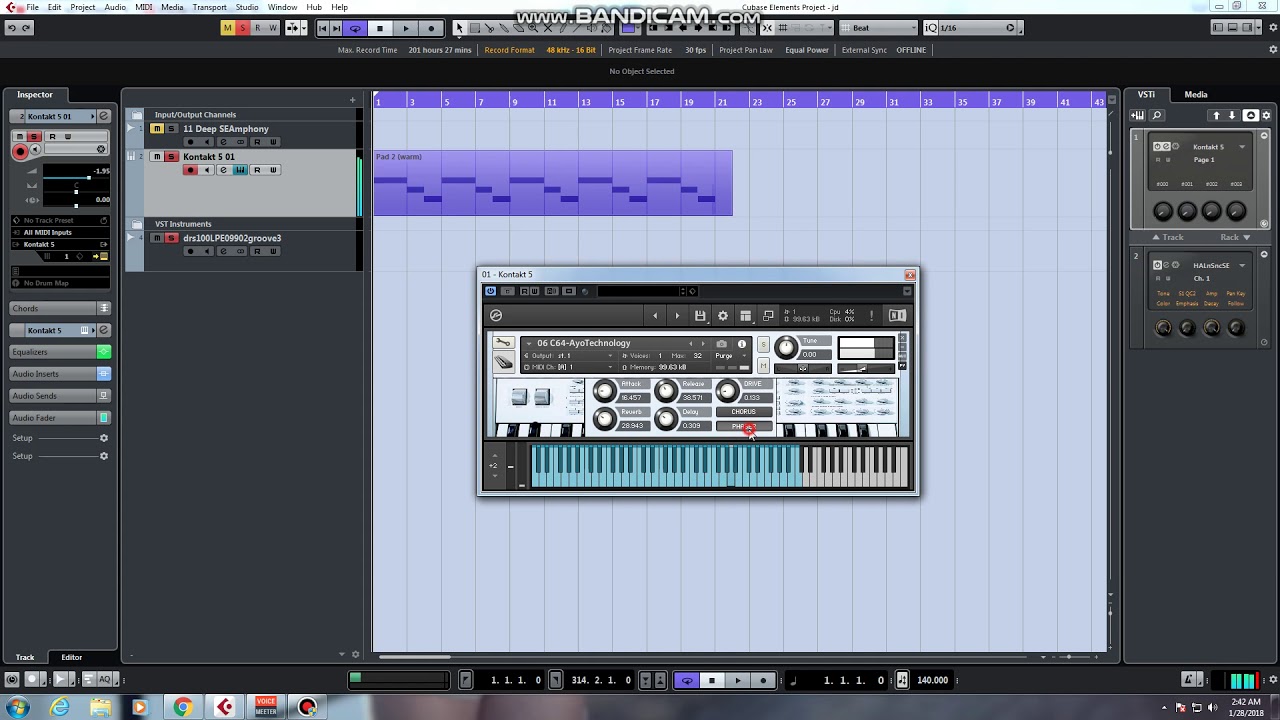Open the MIDI menu
Viewport: 1280px width, 720px height.
click(143, 7)
